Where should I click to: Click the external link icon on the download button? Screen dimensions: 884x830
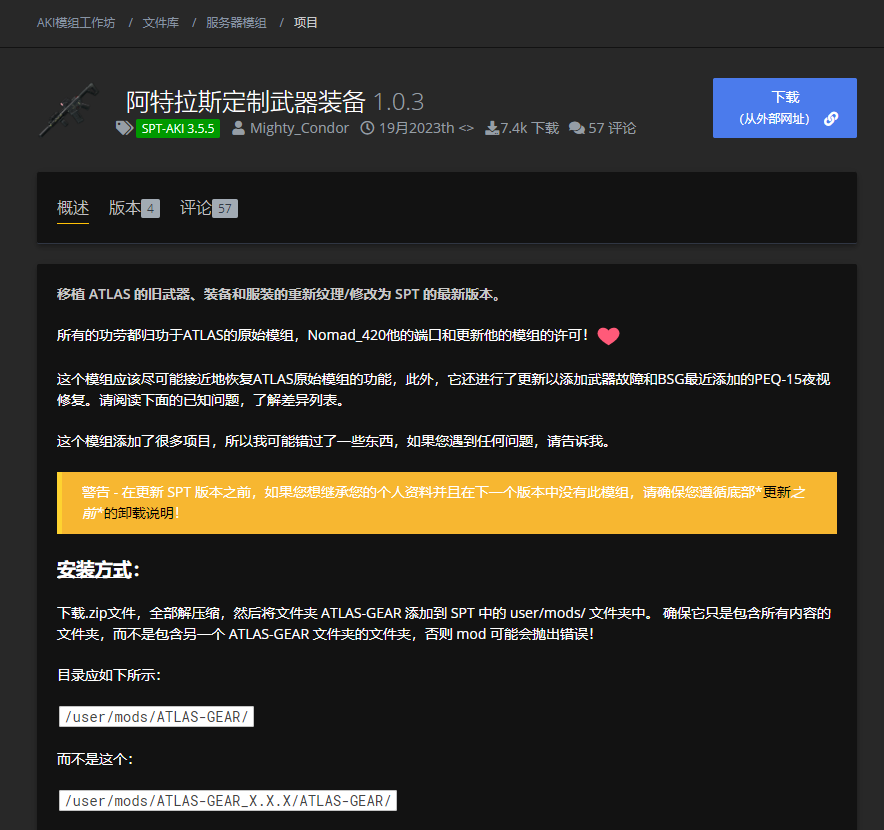coord(831,118)
